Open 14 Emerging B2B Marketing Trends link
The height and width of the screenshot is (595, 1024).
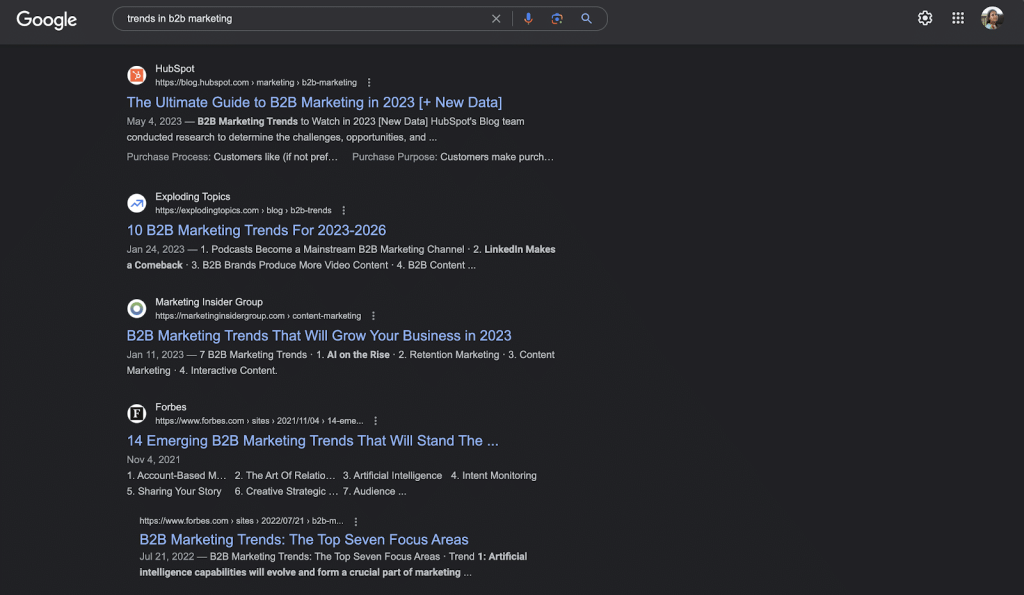point(312,441)
